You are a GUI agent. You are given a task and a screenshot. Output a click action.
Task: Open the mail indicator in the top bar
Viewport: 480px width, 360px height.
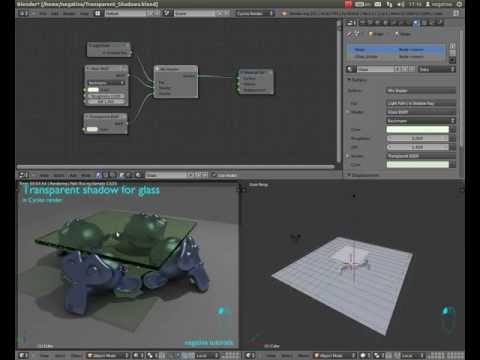[x=378, y=4]
